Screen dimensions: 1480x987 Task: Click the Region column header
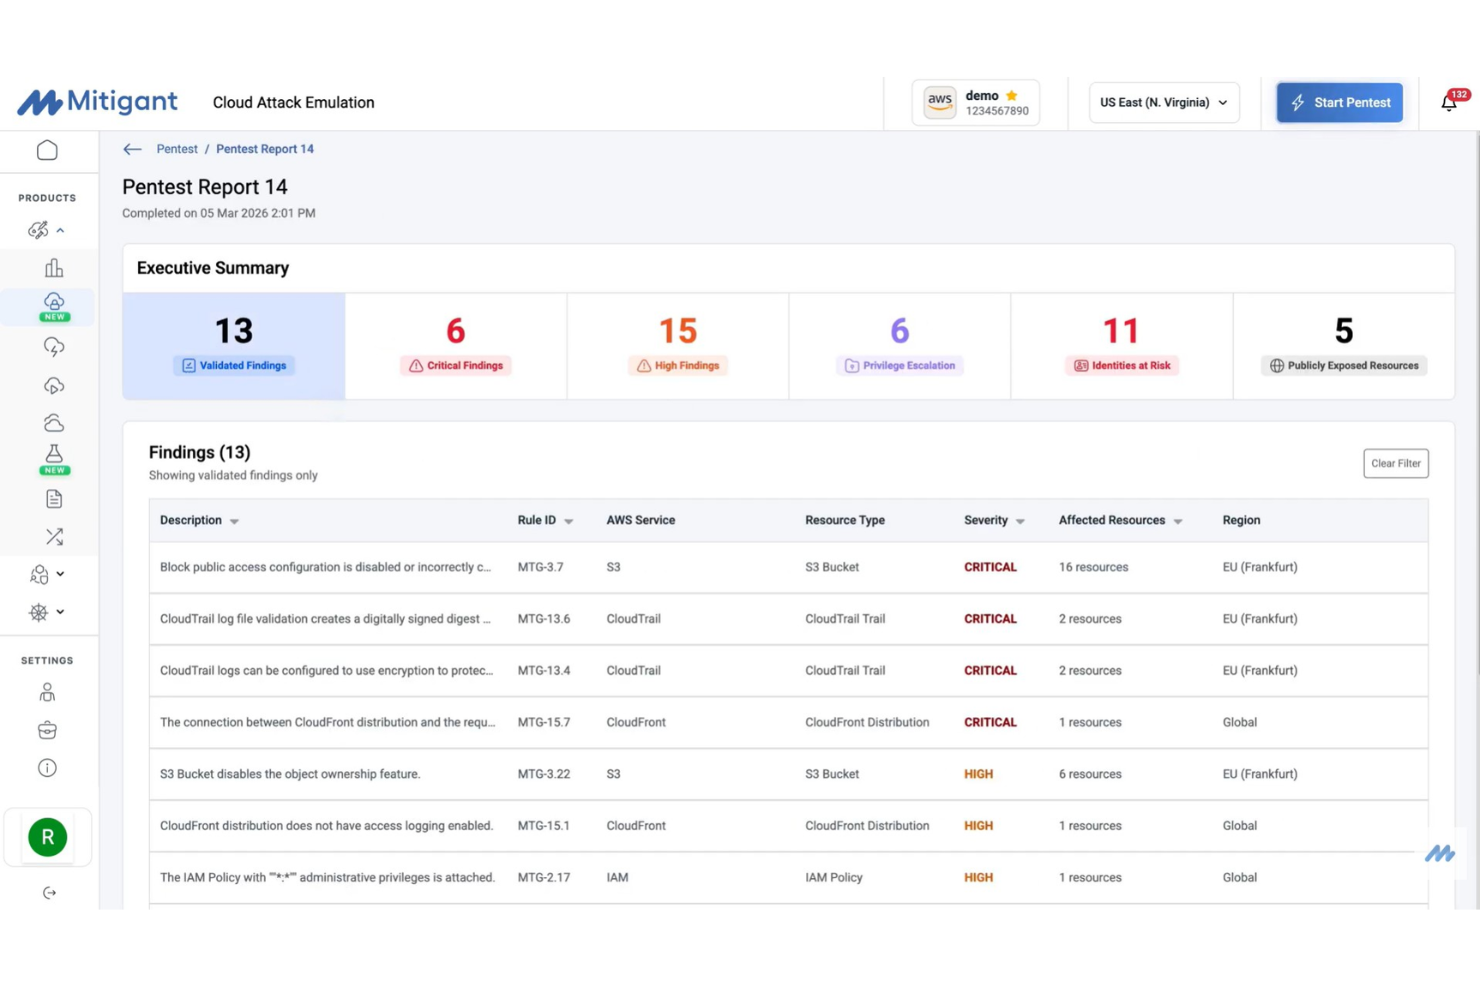1241,520
